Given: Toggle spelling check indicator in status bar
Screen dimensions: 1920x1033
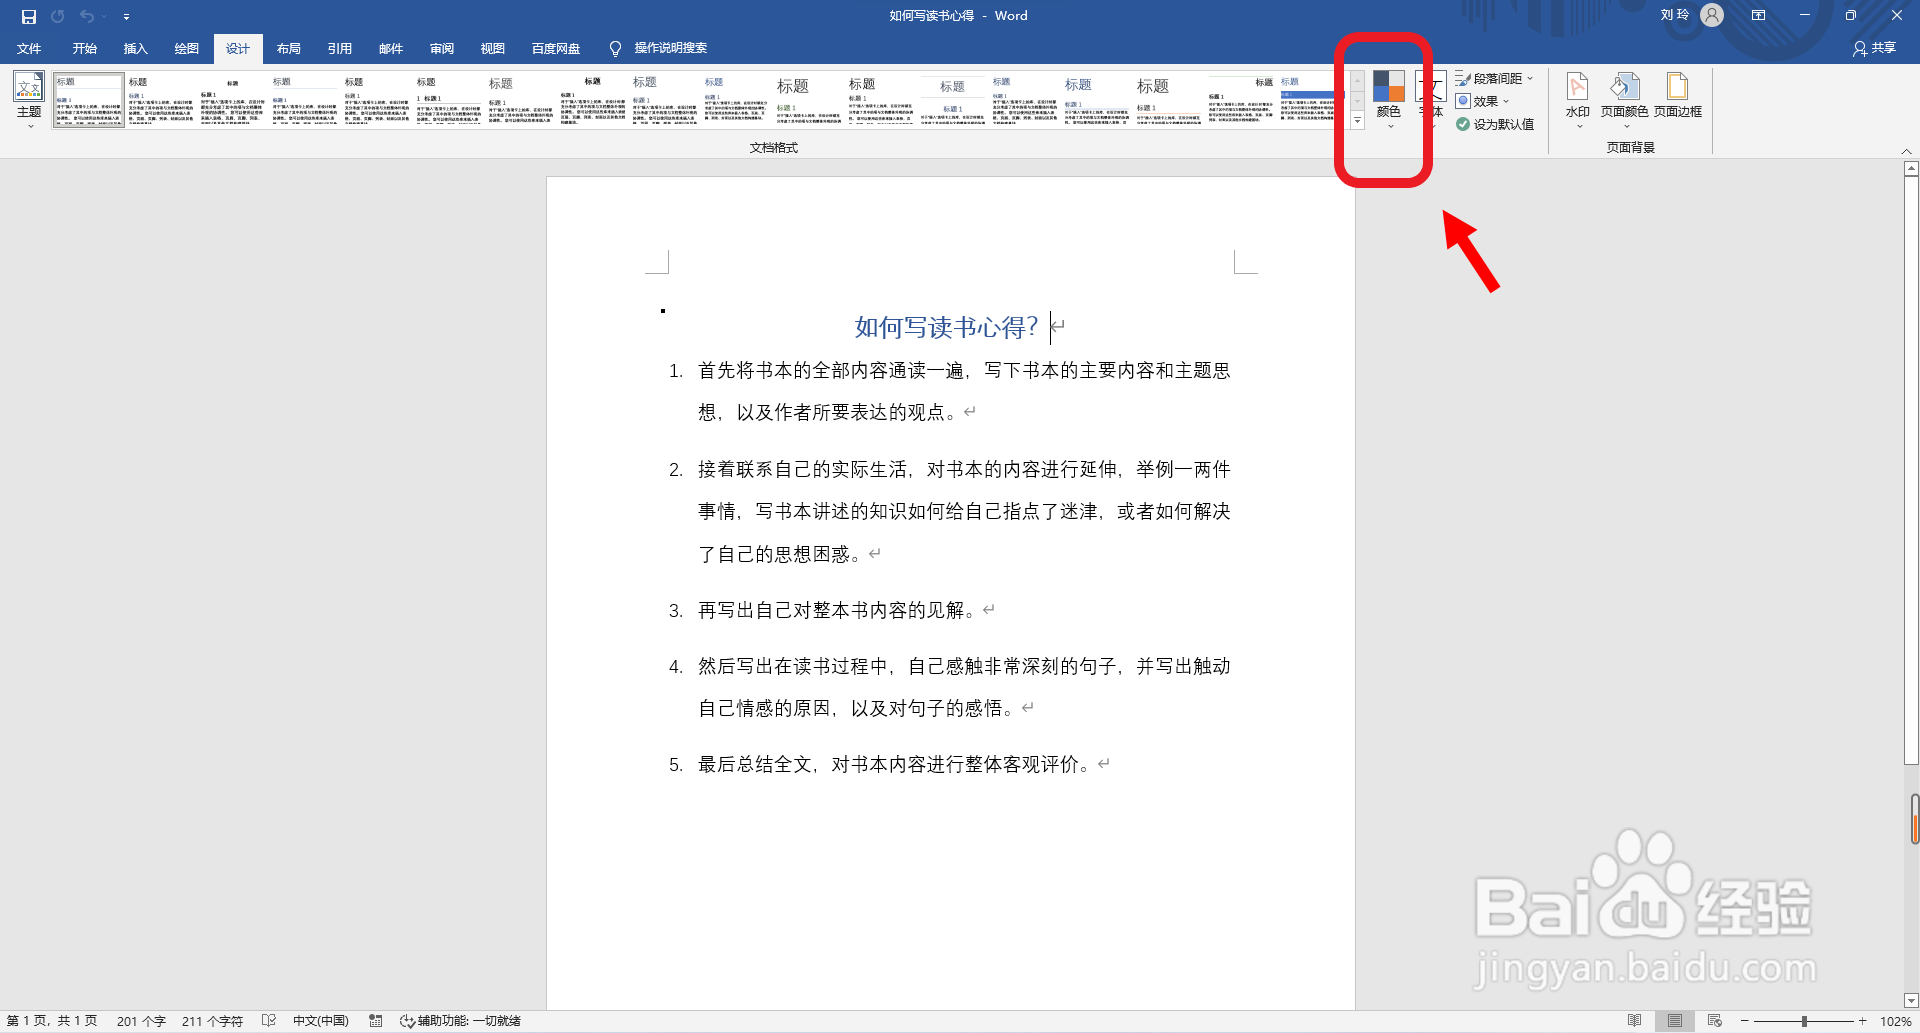Looking at the screenshot, I should pyautogui.click(x=268, y=1020).
